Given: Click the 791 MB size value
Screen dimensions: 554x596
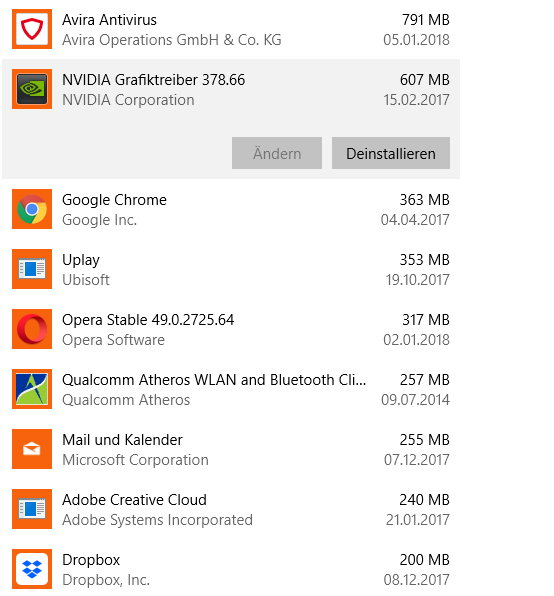Looking at the screenshot, I should 426,20.
